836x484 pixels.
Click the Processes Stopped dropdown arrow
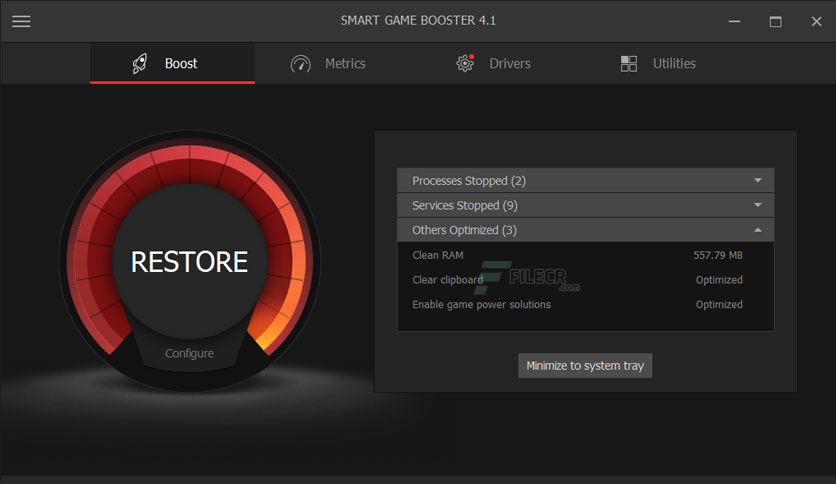click(758, 180)
